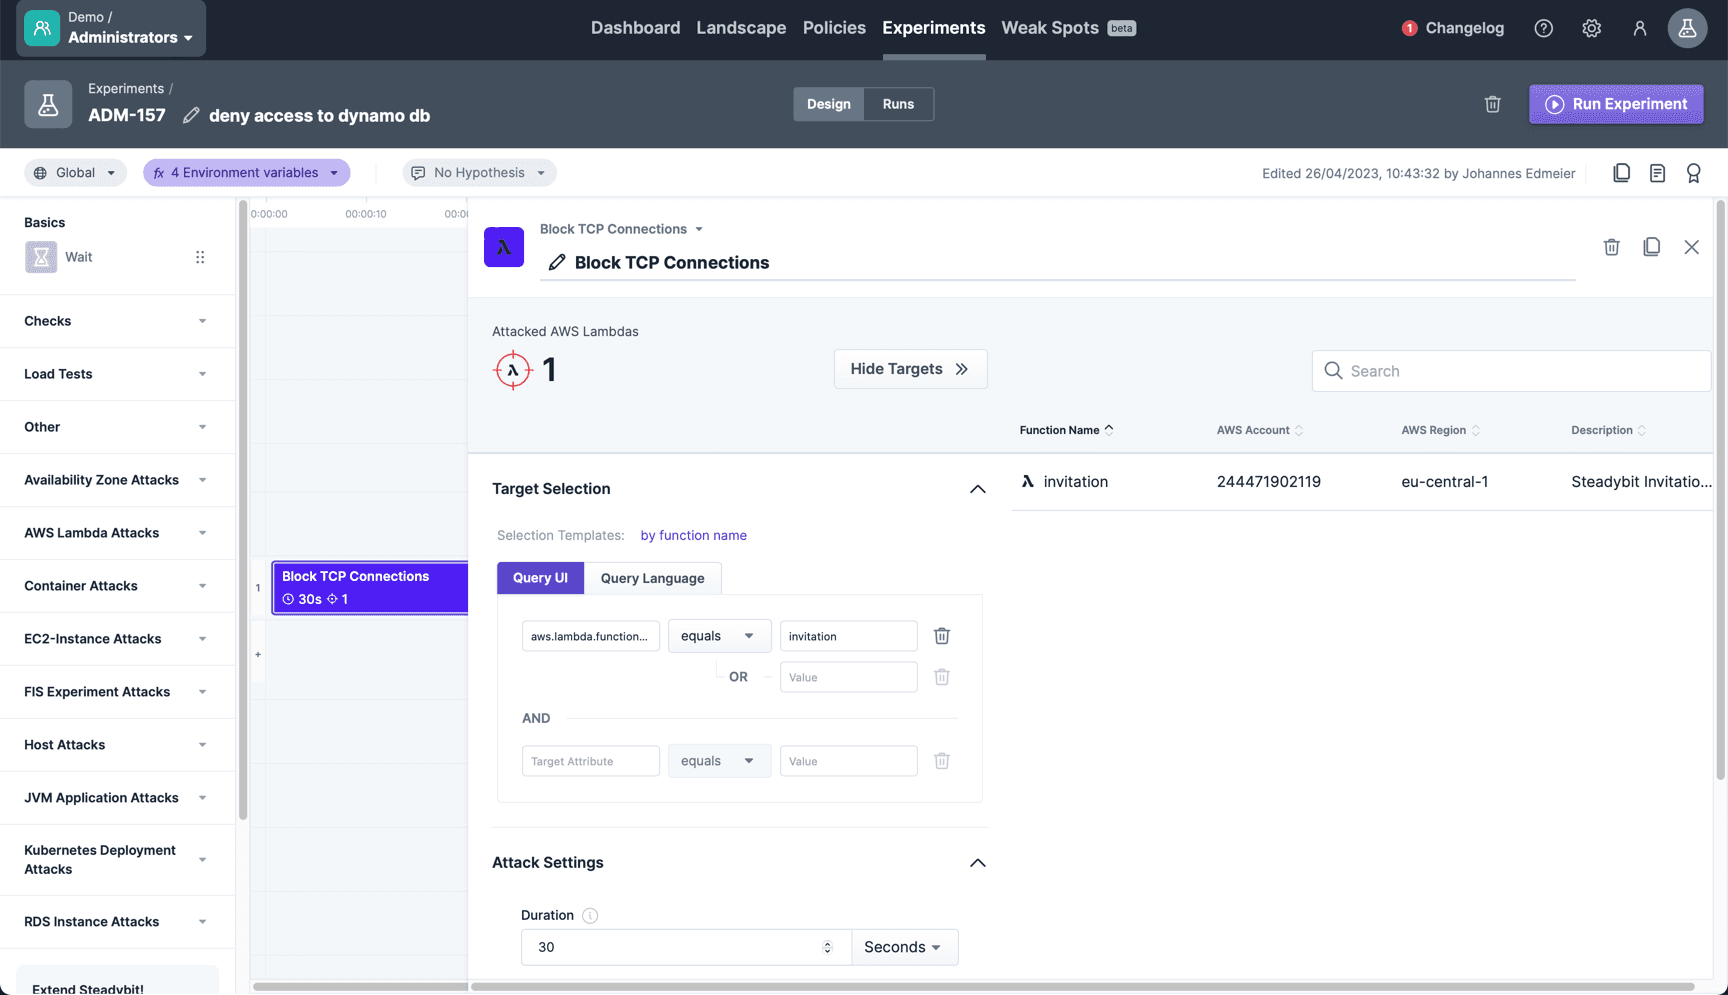This screenshot has height=995, width=1728.
Task: Delete the Block TCP Connections step
Action: click(1611, 246)
